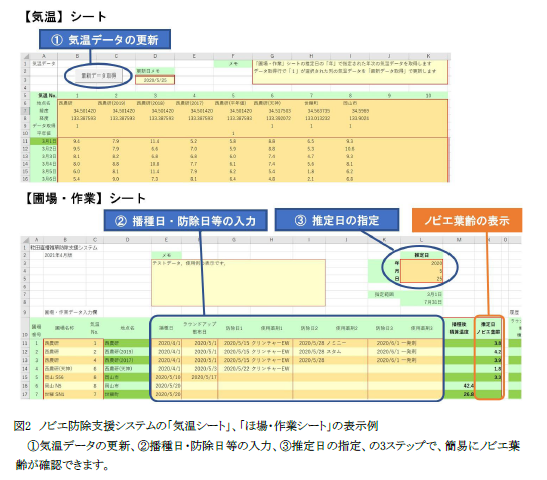Click the ラウンドアップ散布日 column header
Screen dimensions: 547x480
coord(200,328)
